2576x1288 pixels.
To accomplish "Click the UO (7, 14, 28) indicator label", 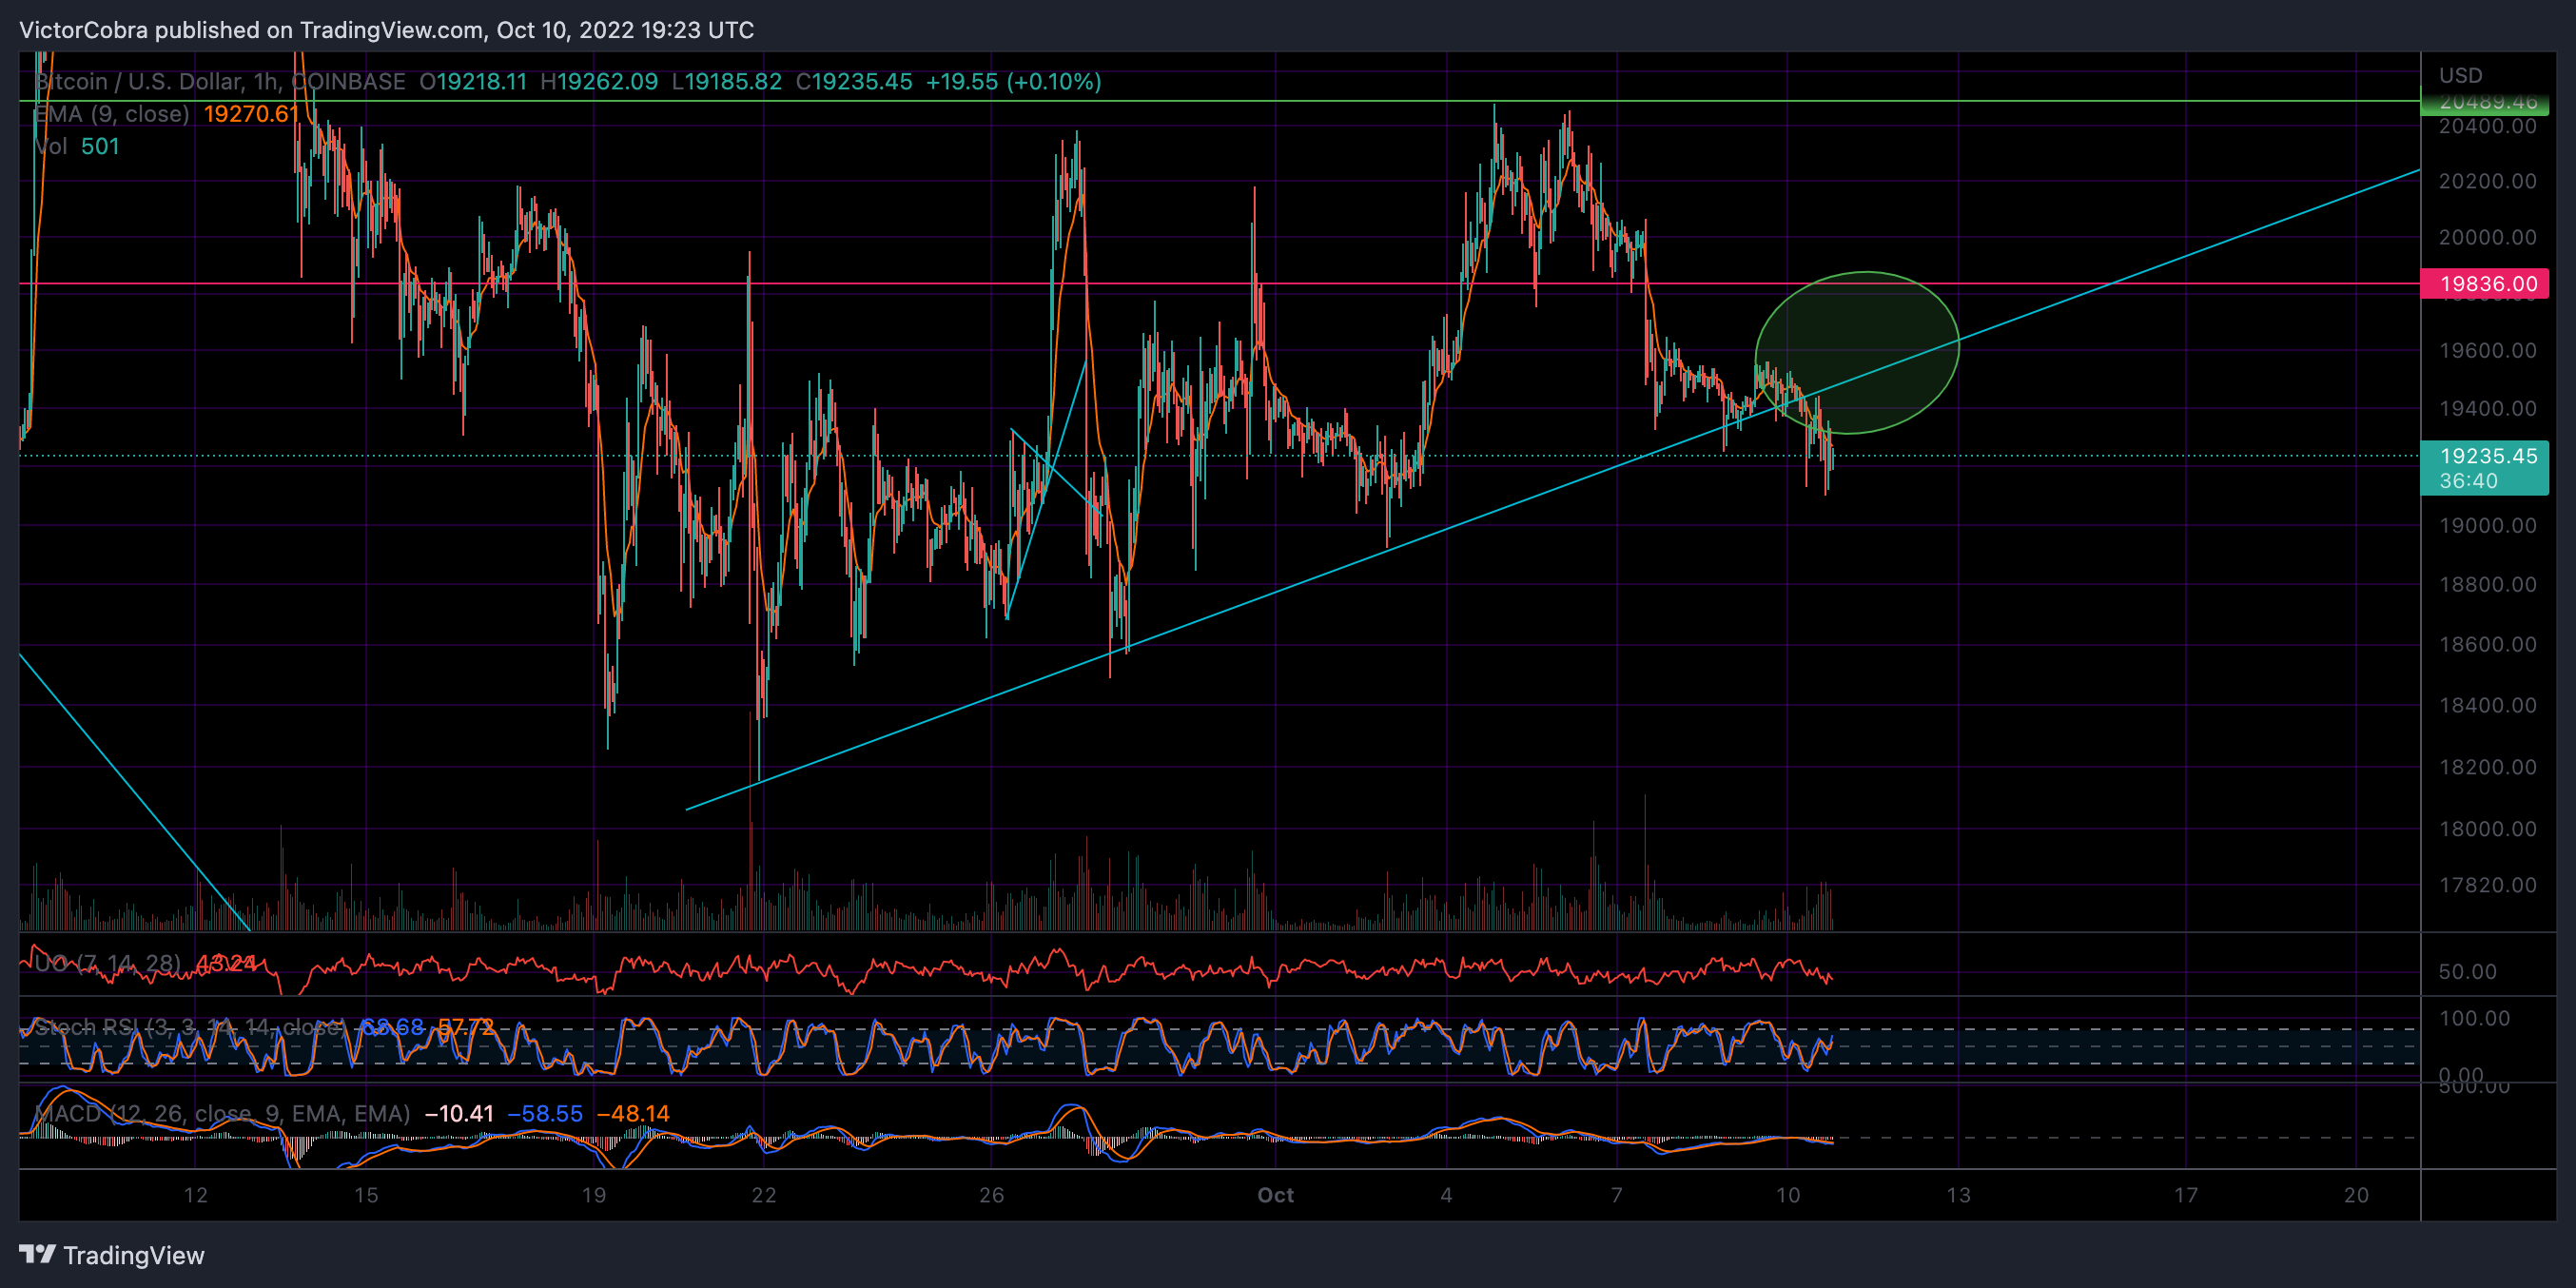I will click(107, 963).
